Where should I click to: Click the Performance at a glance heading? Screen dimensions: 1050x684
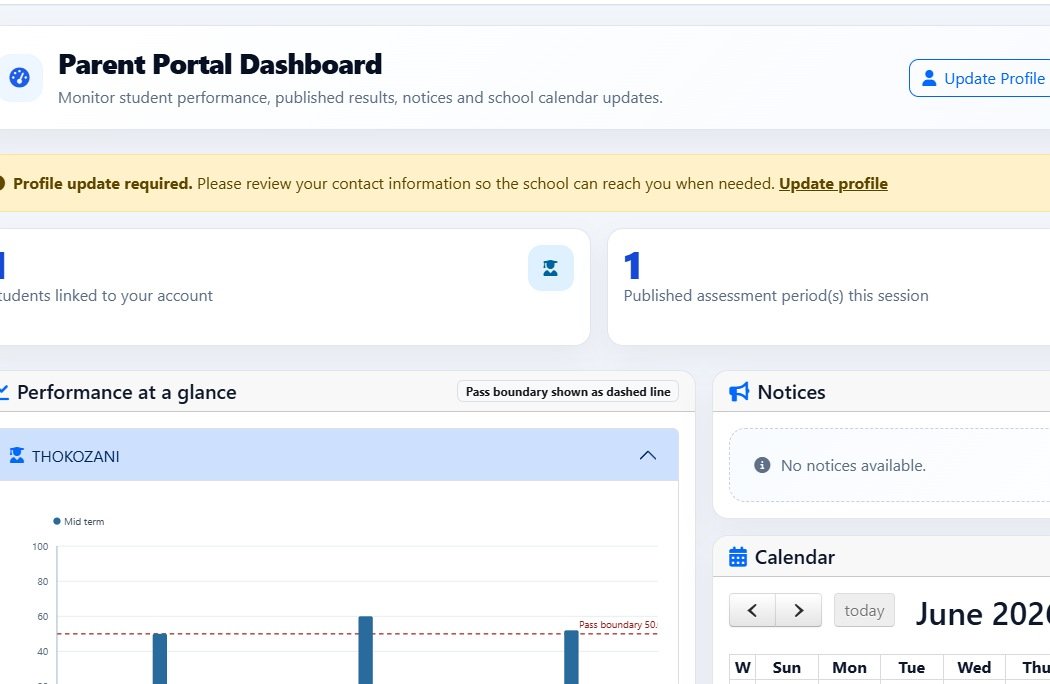pyautogui.click(x=127, y=392)
